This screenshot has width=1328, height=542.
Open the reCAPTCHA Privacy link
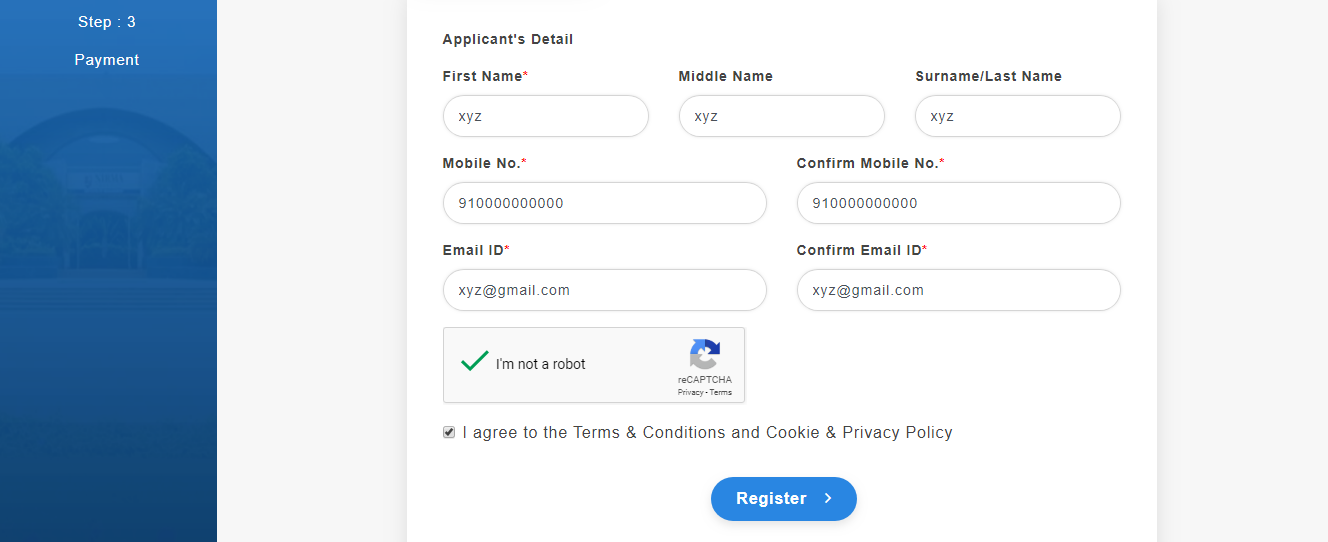point(689,393)
